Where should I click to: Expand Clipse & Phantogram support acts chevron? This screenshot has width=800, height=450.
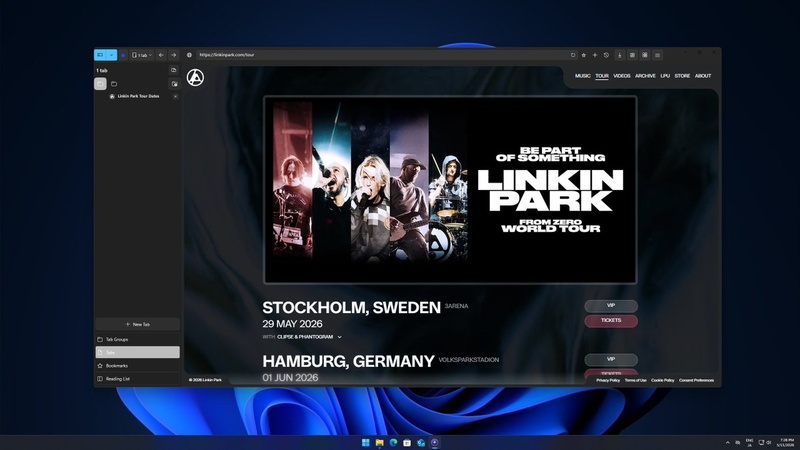[x=340, y=337]
